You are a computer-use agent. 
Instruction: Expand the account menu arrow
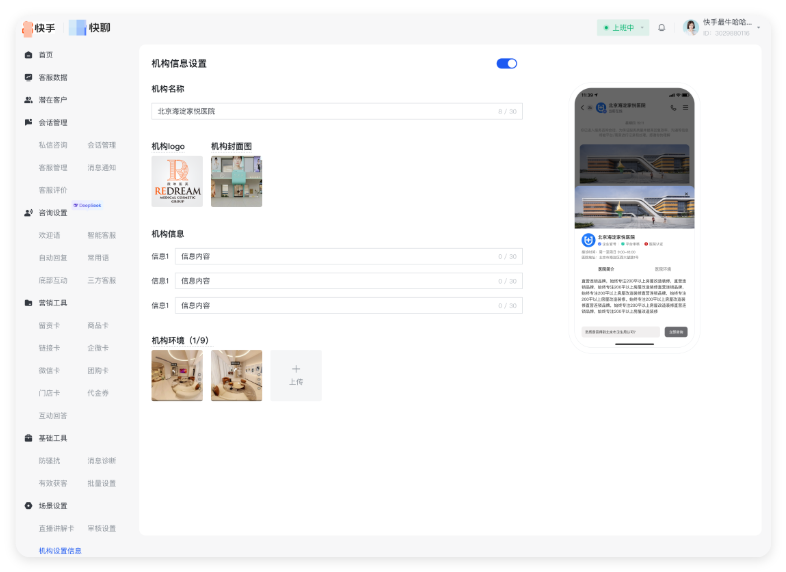point(758,28)
